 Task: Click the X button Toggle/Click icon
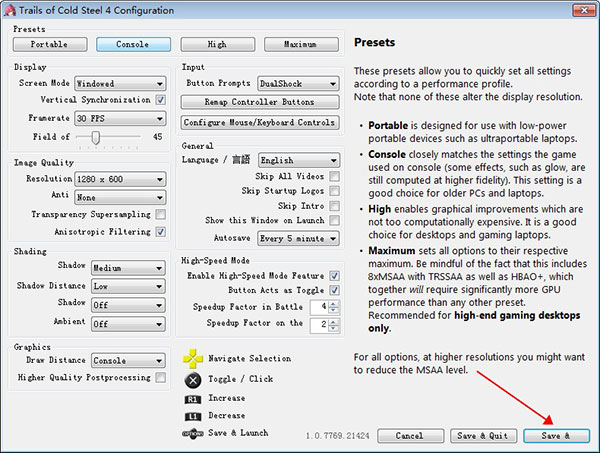[x=193, y=379]
